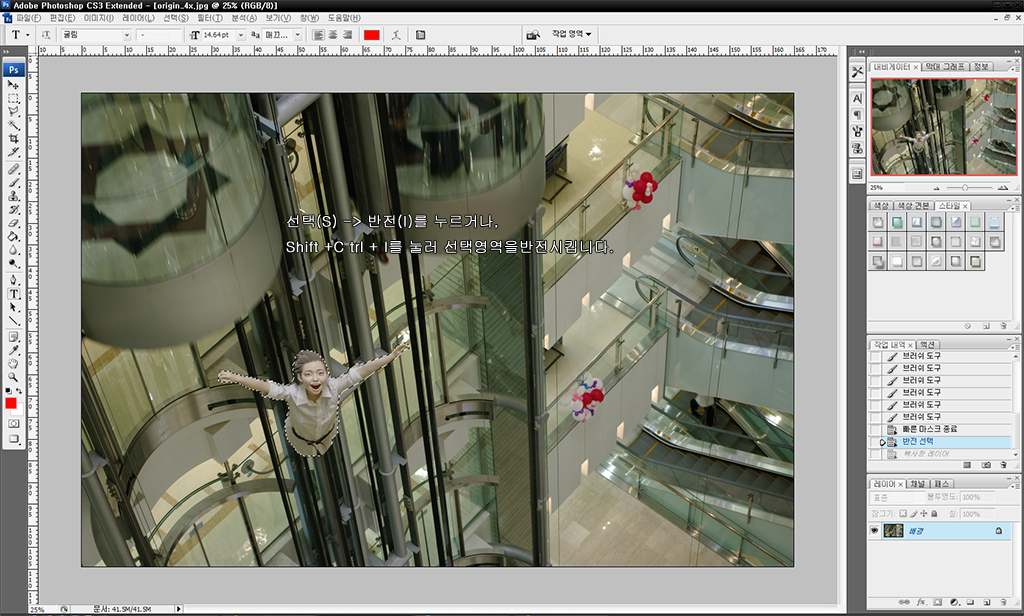Align text right in options bar
1024x616 pixels.
point(347,35)
